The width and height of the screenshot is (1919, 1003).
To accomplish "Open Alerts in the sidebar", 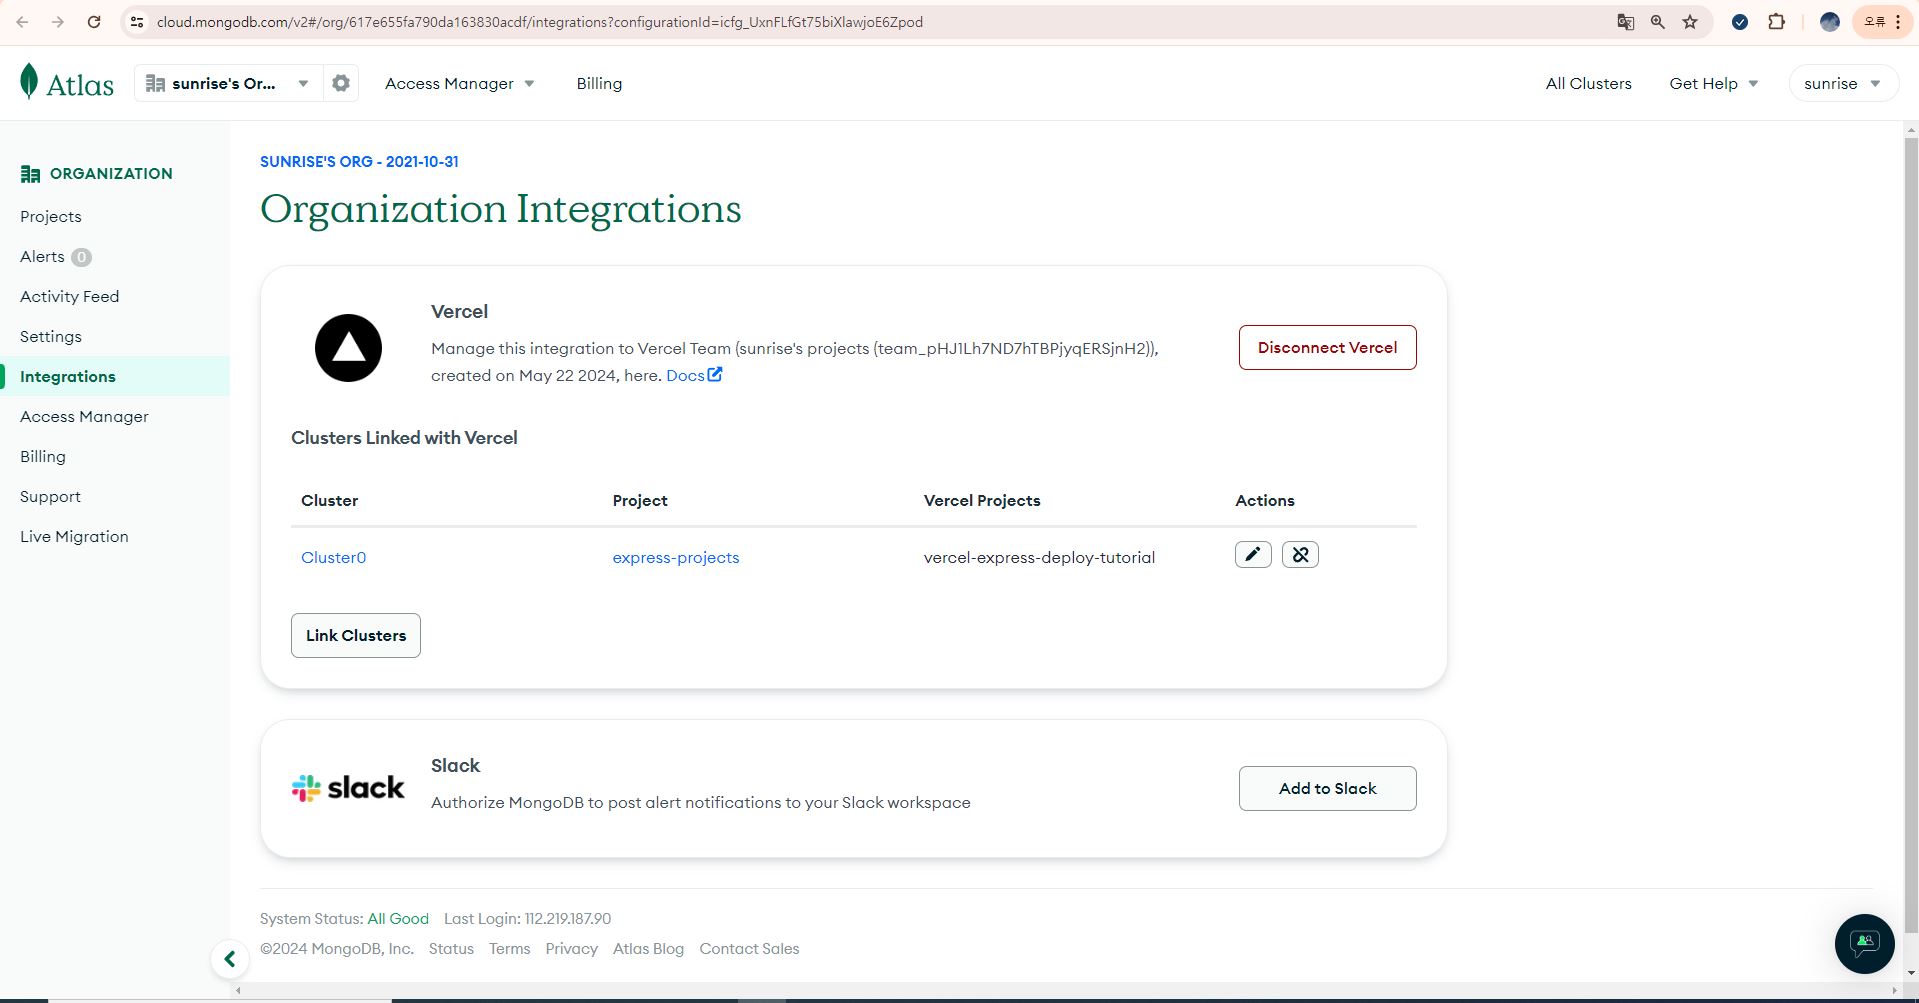I will point(42,257).
